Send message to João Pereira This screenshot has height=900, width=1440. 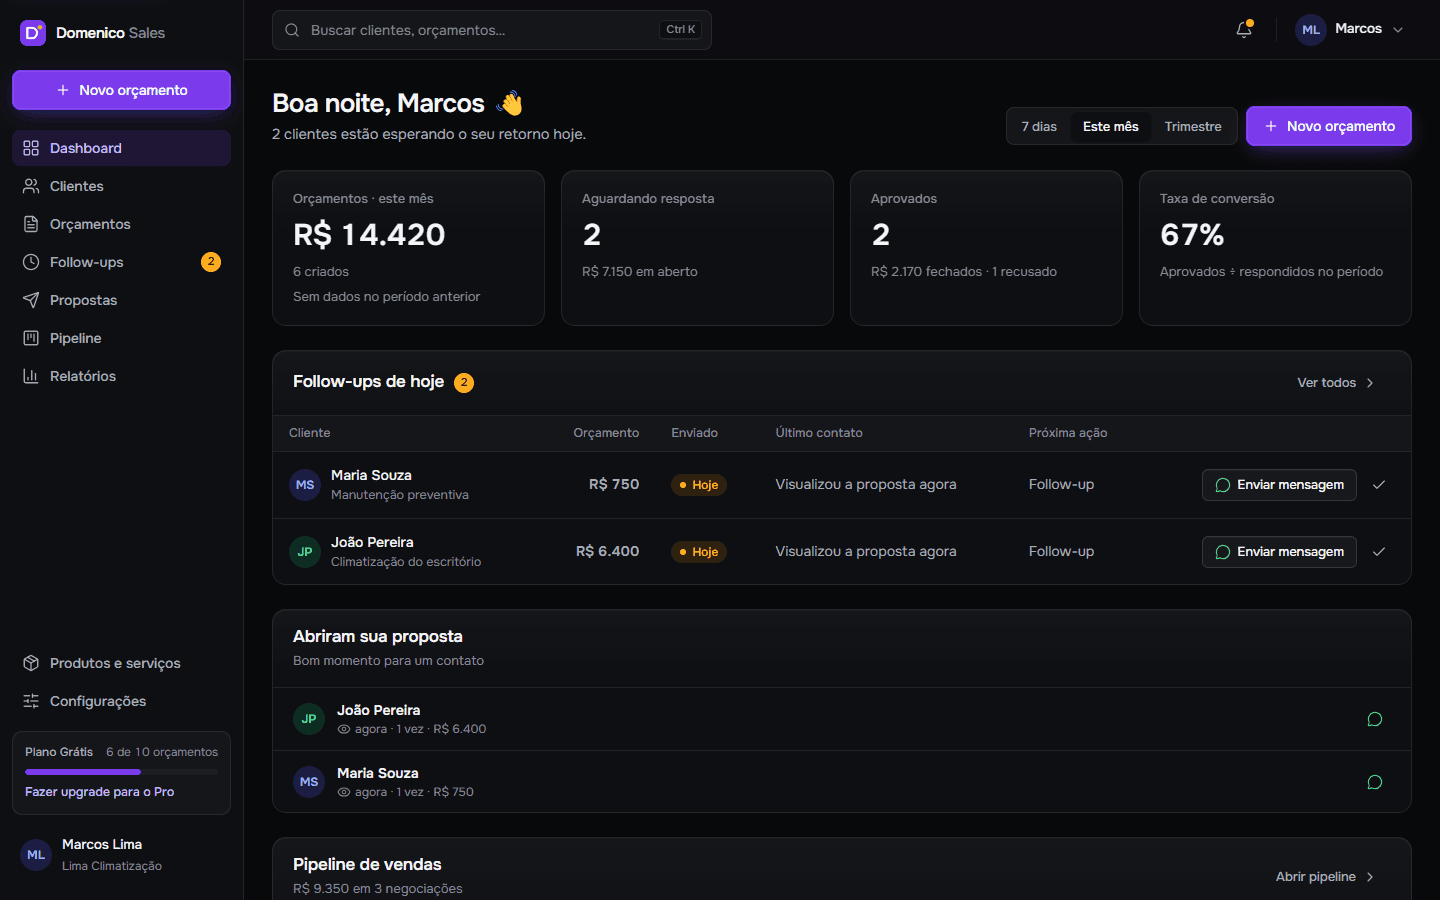click(x=1279, y=552)
